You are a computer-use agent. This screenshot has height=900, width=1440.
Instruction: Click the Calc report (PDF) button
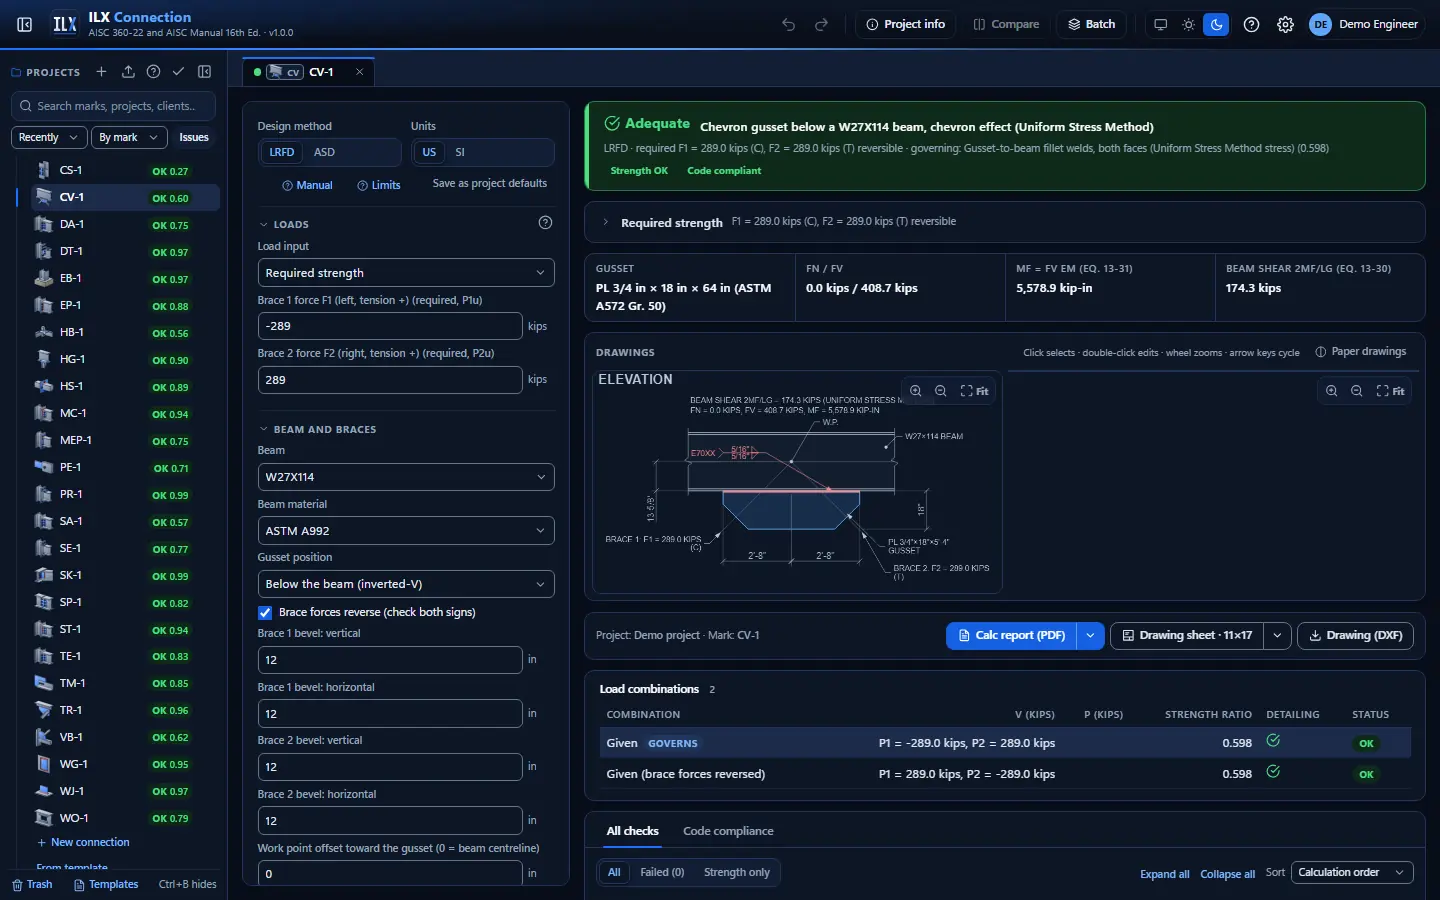(1011, 635)
